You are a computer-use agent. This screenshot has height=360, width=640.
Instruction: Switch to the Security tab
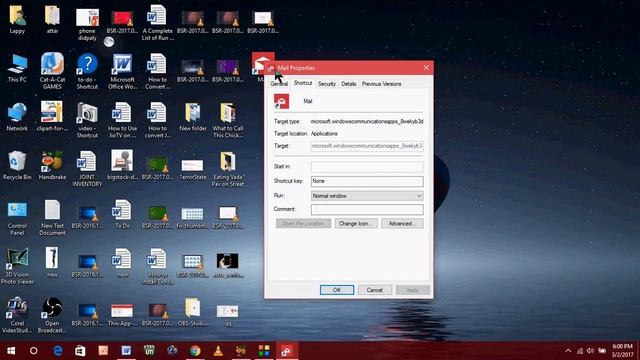point(327,84)
